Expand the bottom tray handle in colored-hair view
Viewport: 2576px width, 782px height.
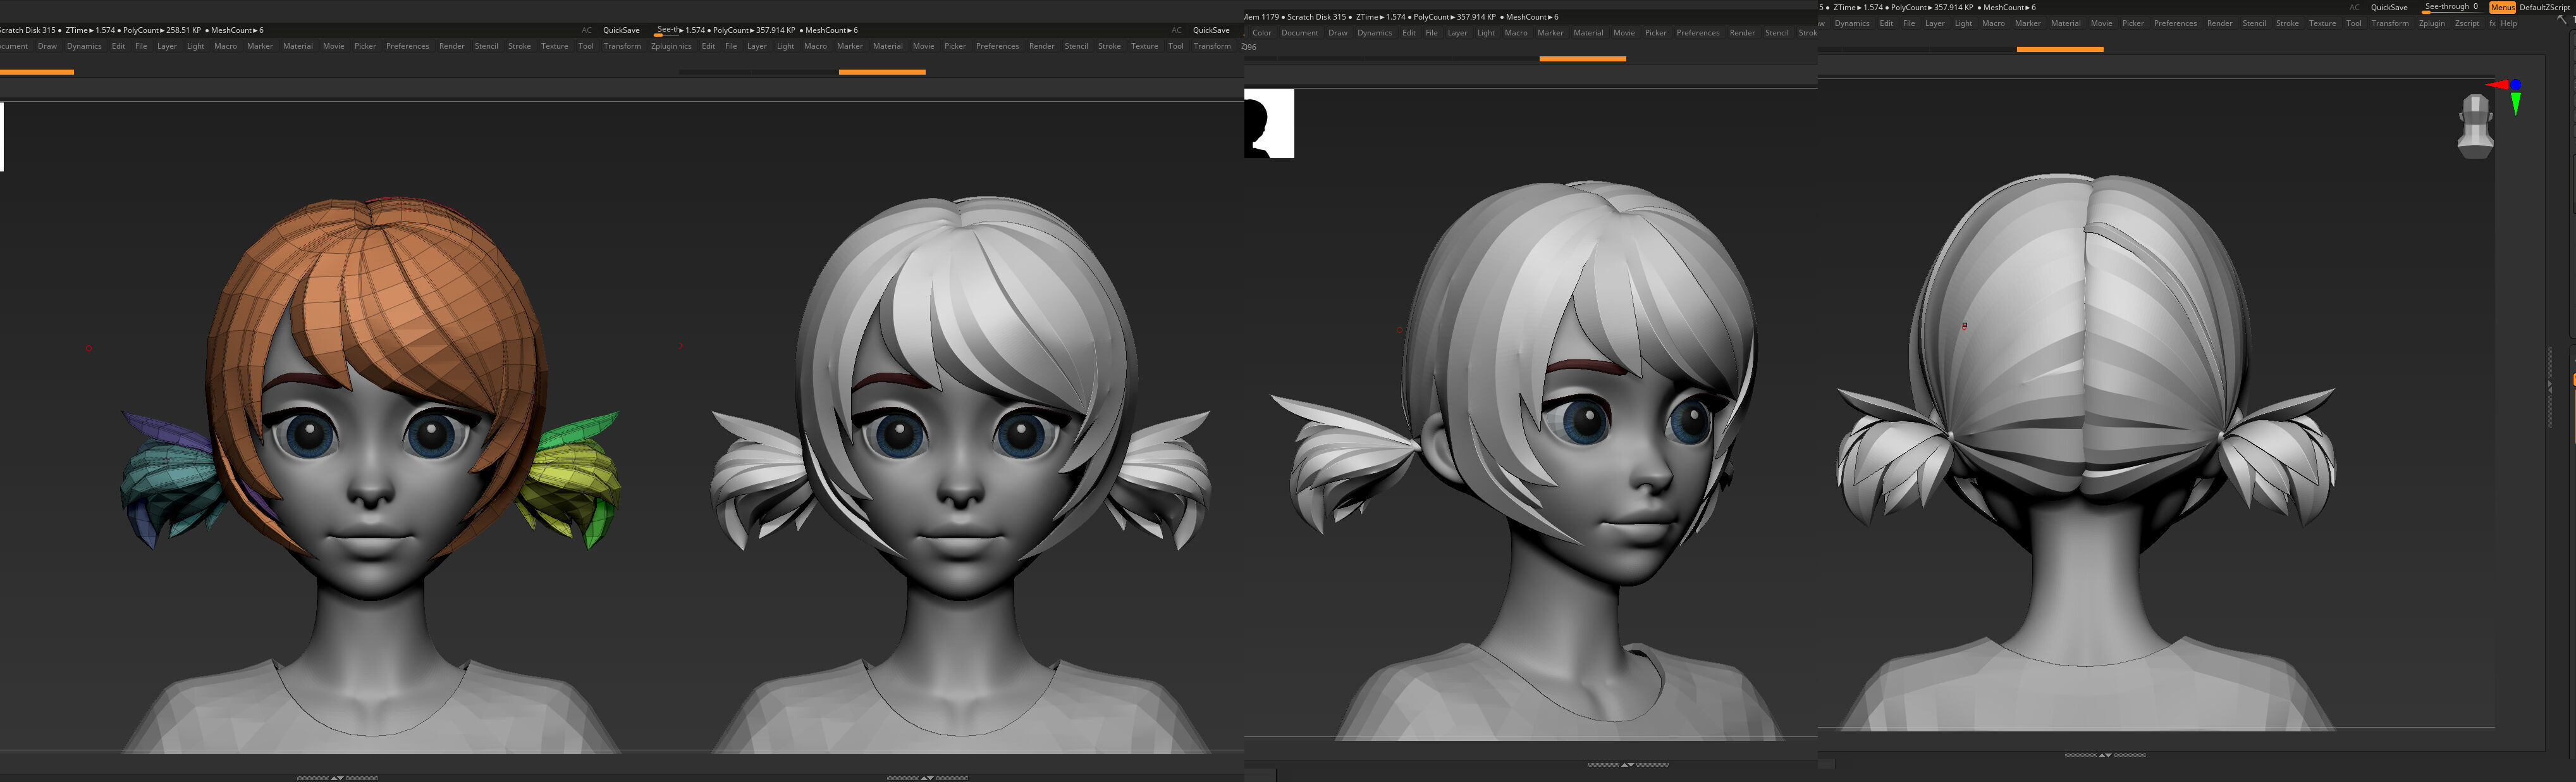[x=337, y=777]
